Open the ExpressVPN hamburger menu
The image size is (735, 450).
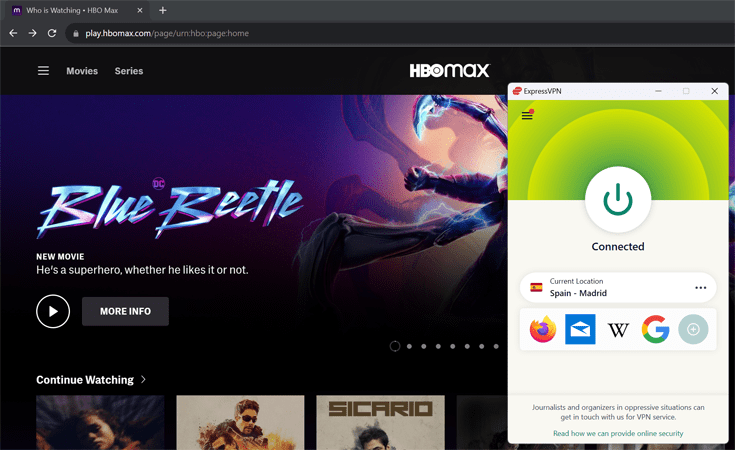point(527,115)
